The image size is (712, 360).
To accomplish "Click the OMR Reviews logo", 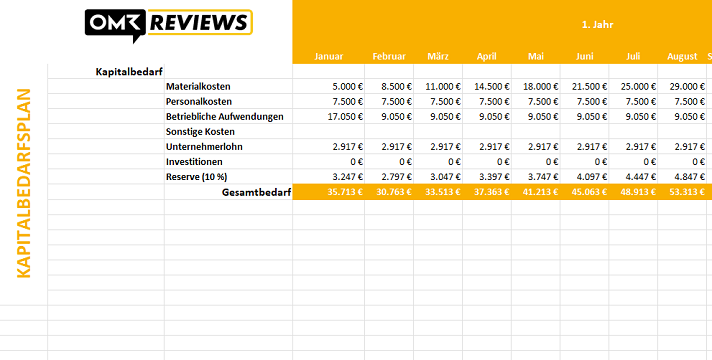I will click(168, 25).
